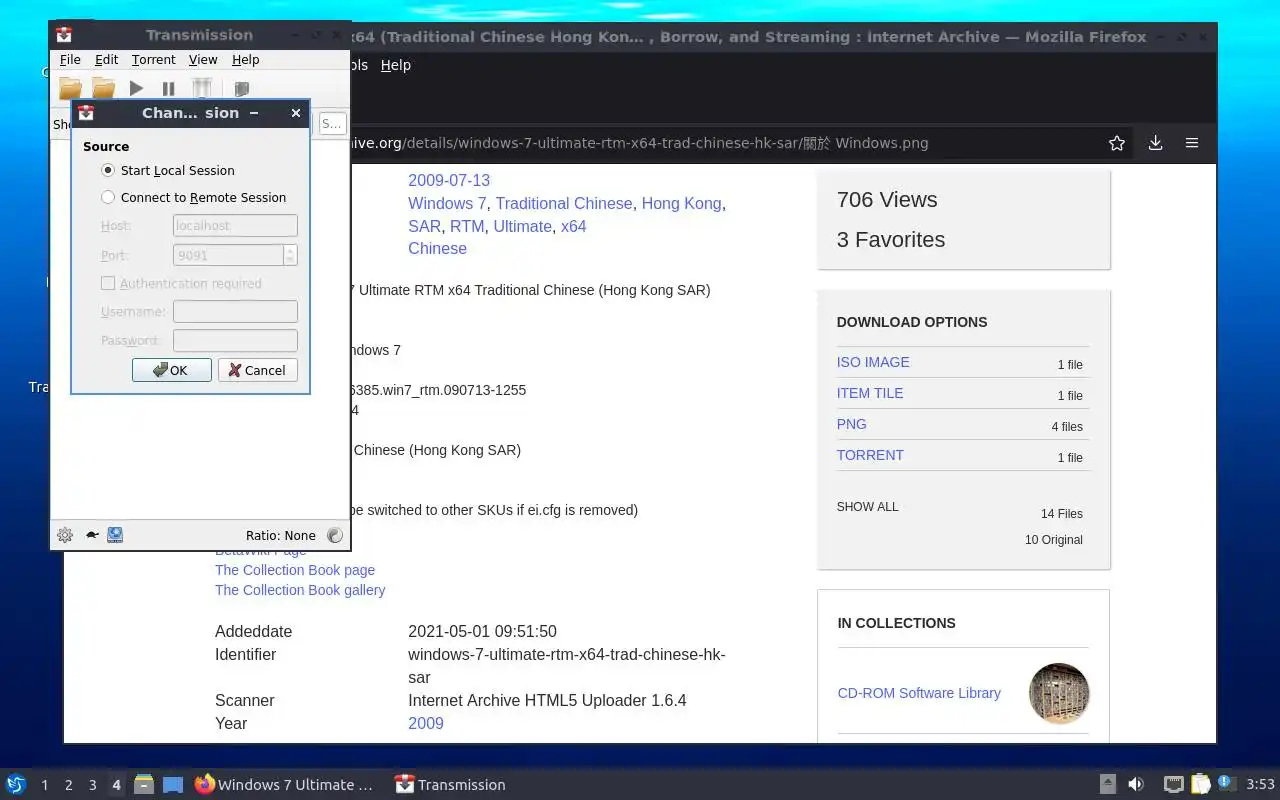Click the Start torrent play icon

click(137, 89)
